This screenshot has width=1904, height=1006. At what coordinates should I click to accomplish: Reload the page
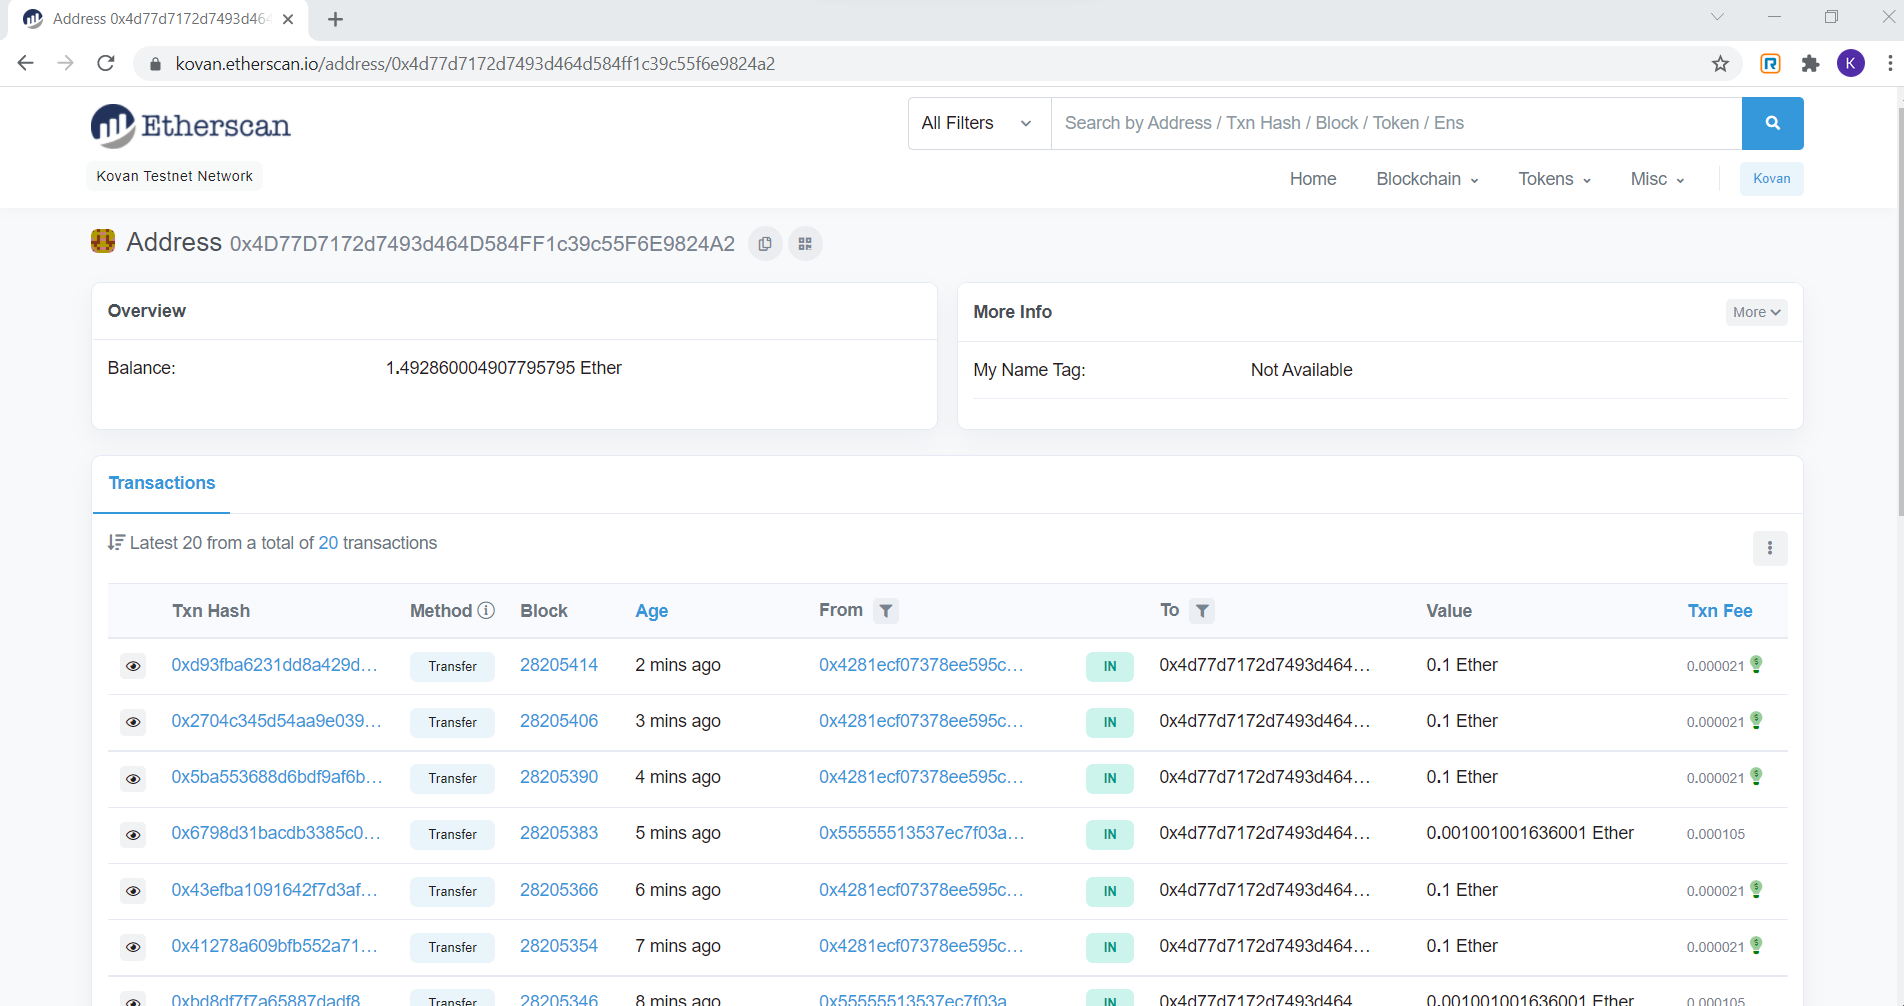pyautogui.click(x=106, y=63)
